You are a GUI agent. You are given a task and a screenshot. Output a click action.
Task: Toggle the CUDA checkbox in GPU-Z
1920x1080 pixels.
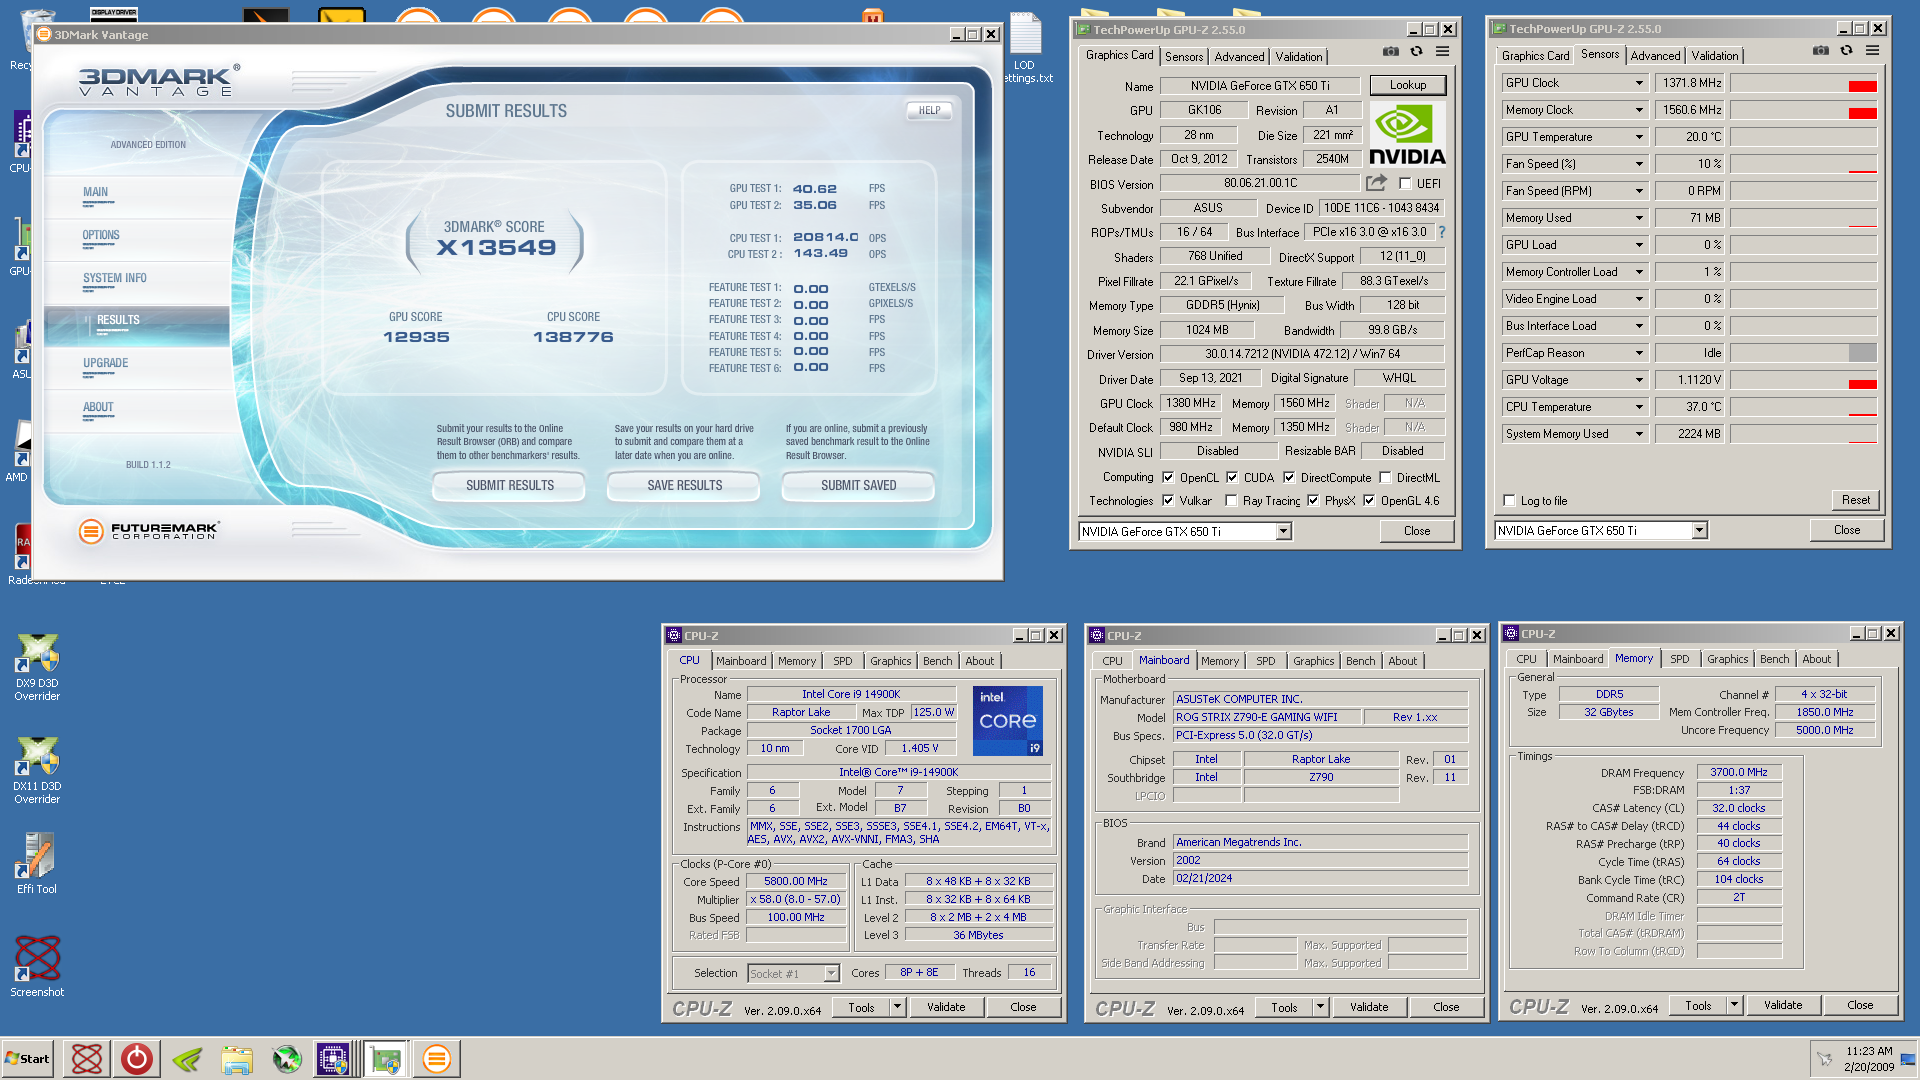click(x=1232, y=477)
